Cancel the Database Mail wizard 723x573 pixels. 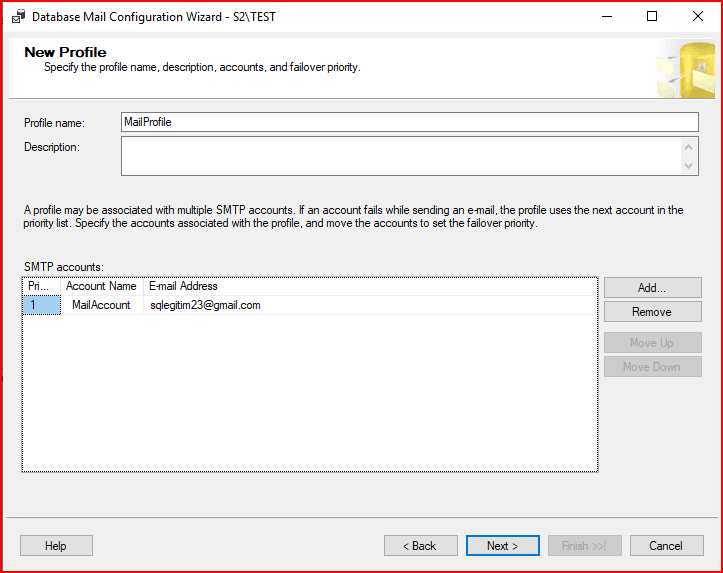click(665, 546)
